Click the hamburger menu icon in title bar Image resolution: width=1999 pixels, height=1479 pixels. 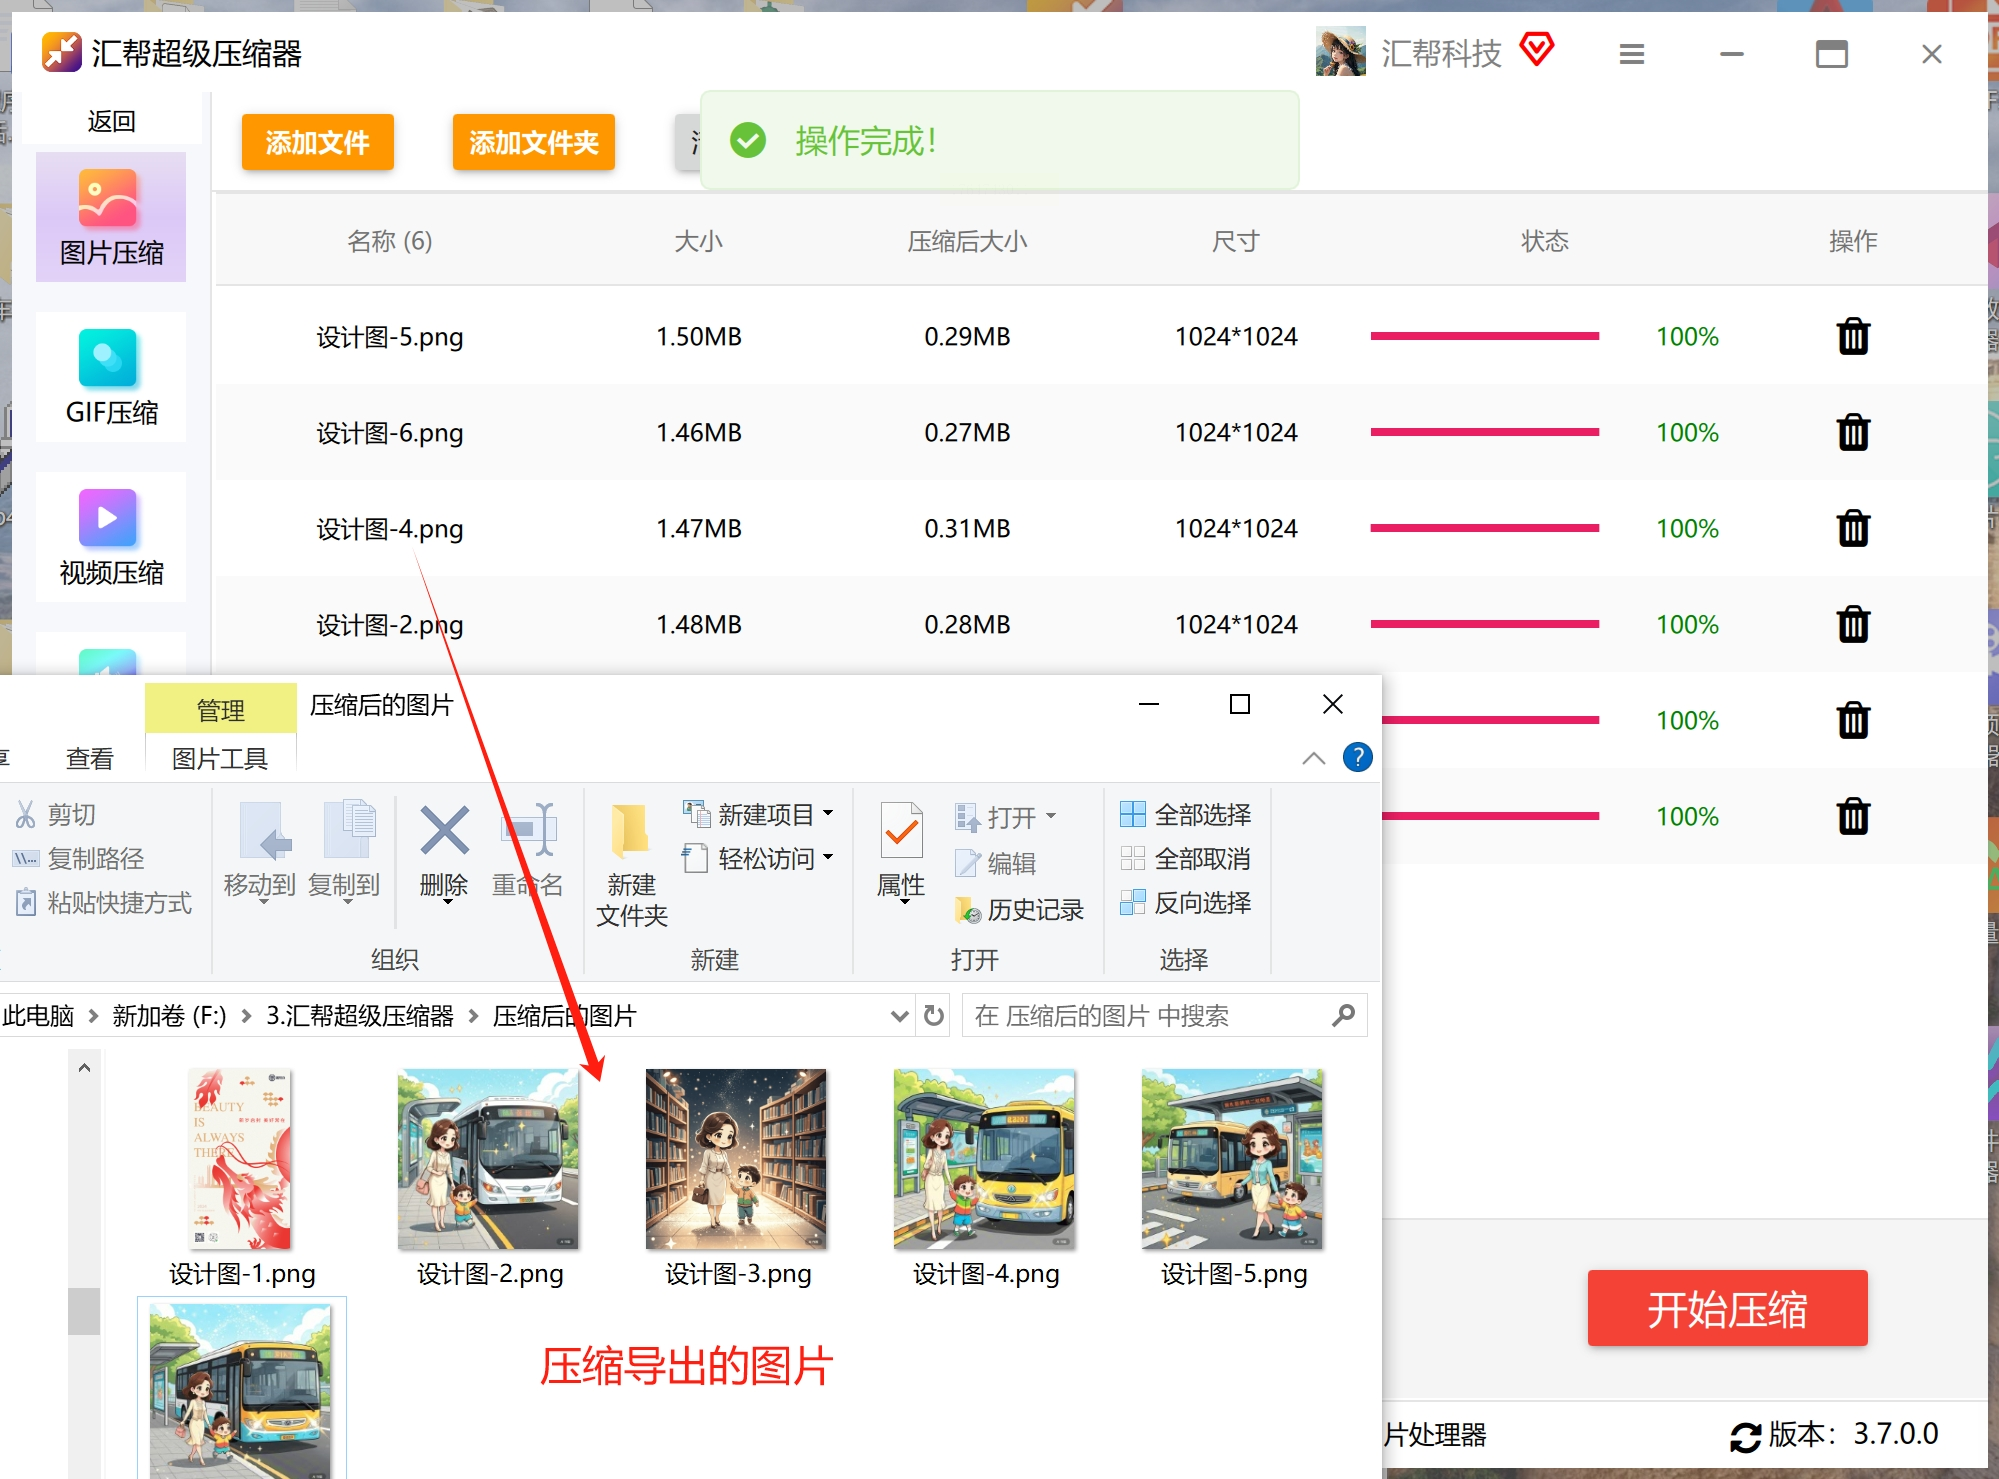1631,54
